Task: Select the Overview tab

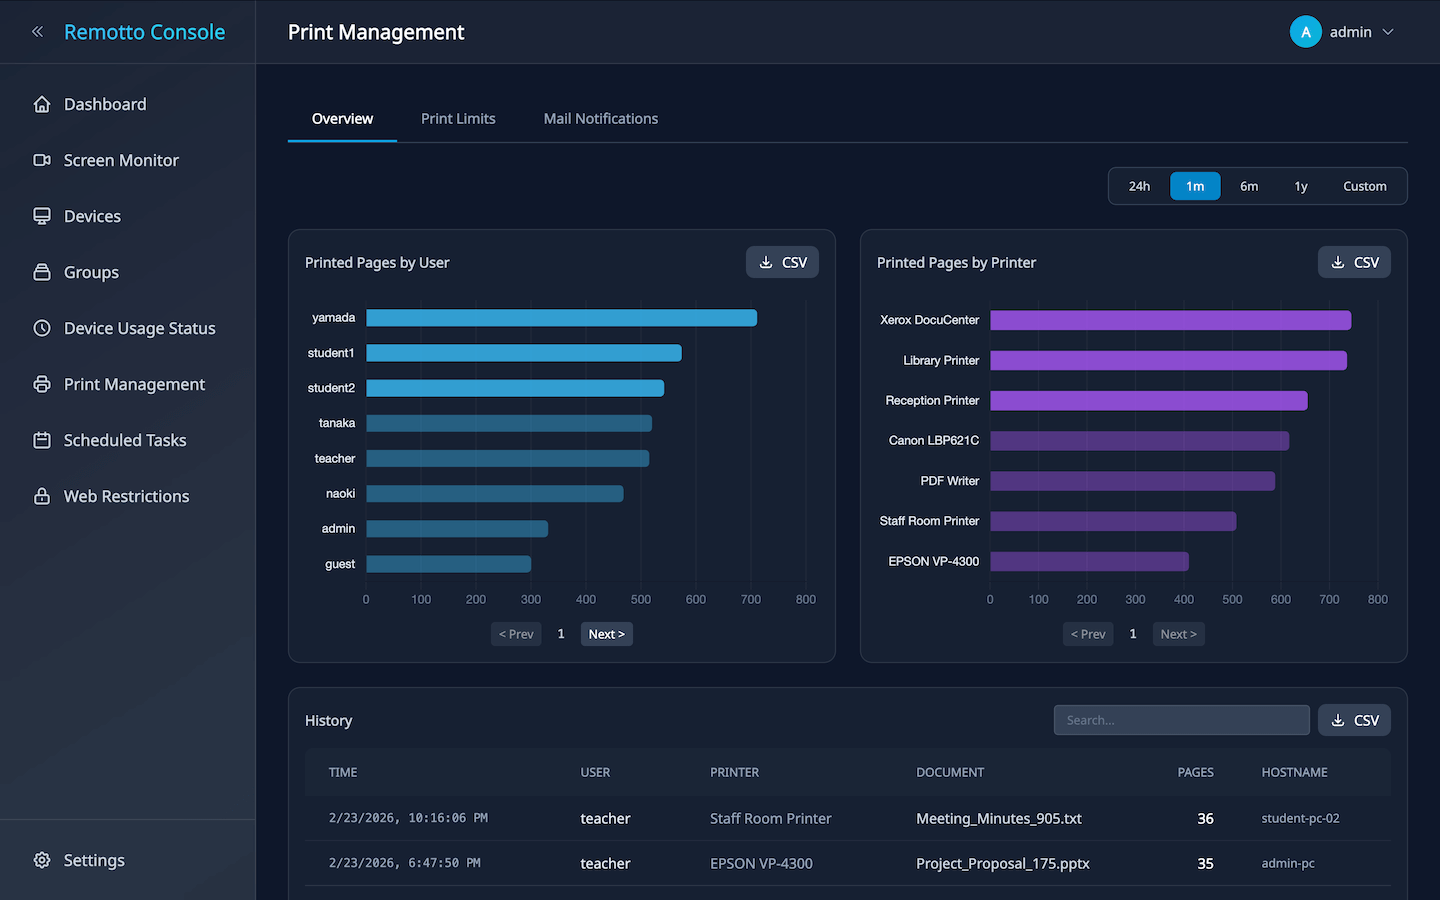Action: coord(342,118)
